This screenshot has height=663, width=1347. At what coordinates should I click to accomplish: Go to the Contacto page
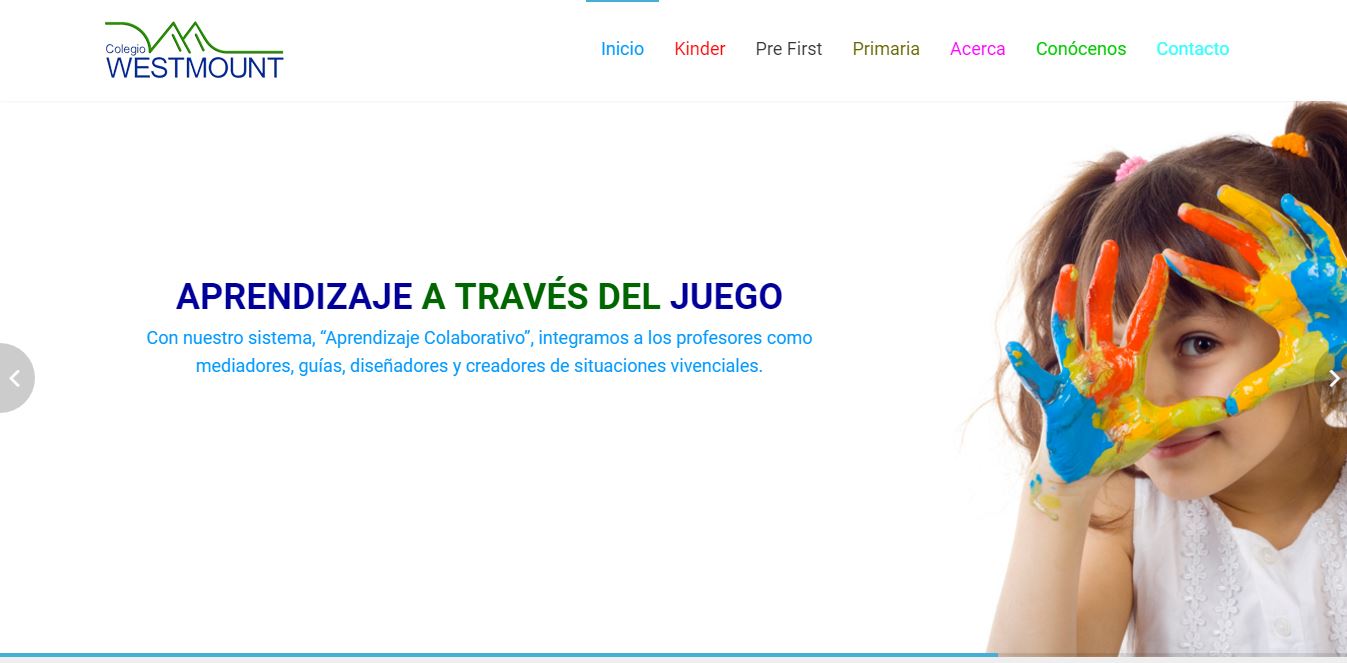[1192, 49]
